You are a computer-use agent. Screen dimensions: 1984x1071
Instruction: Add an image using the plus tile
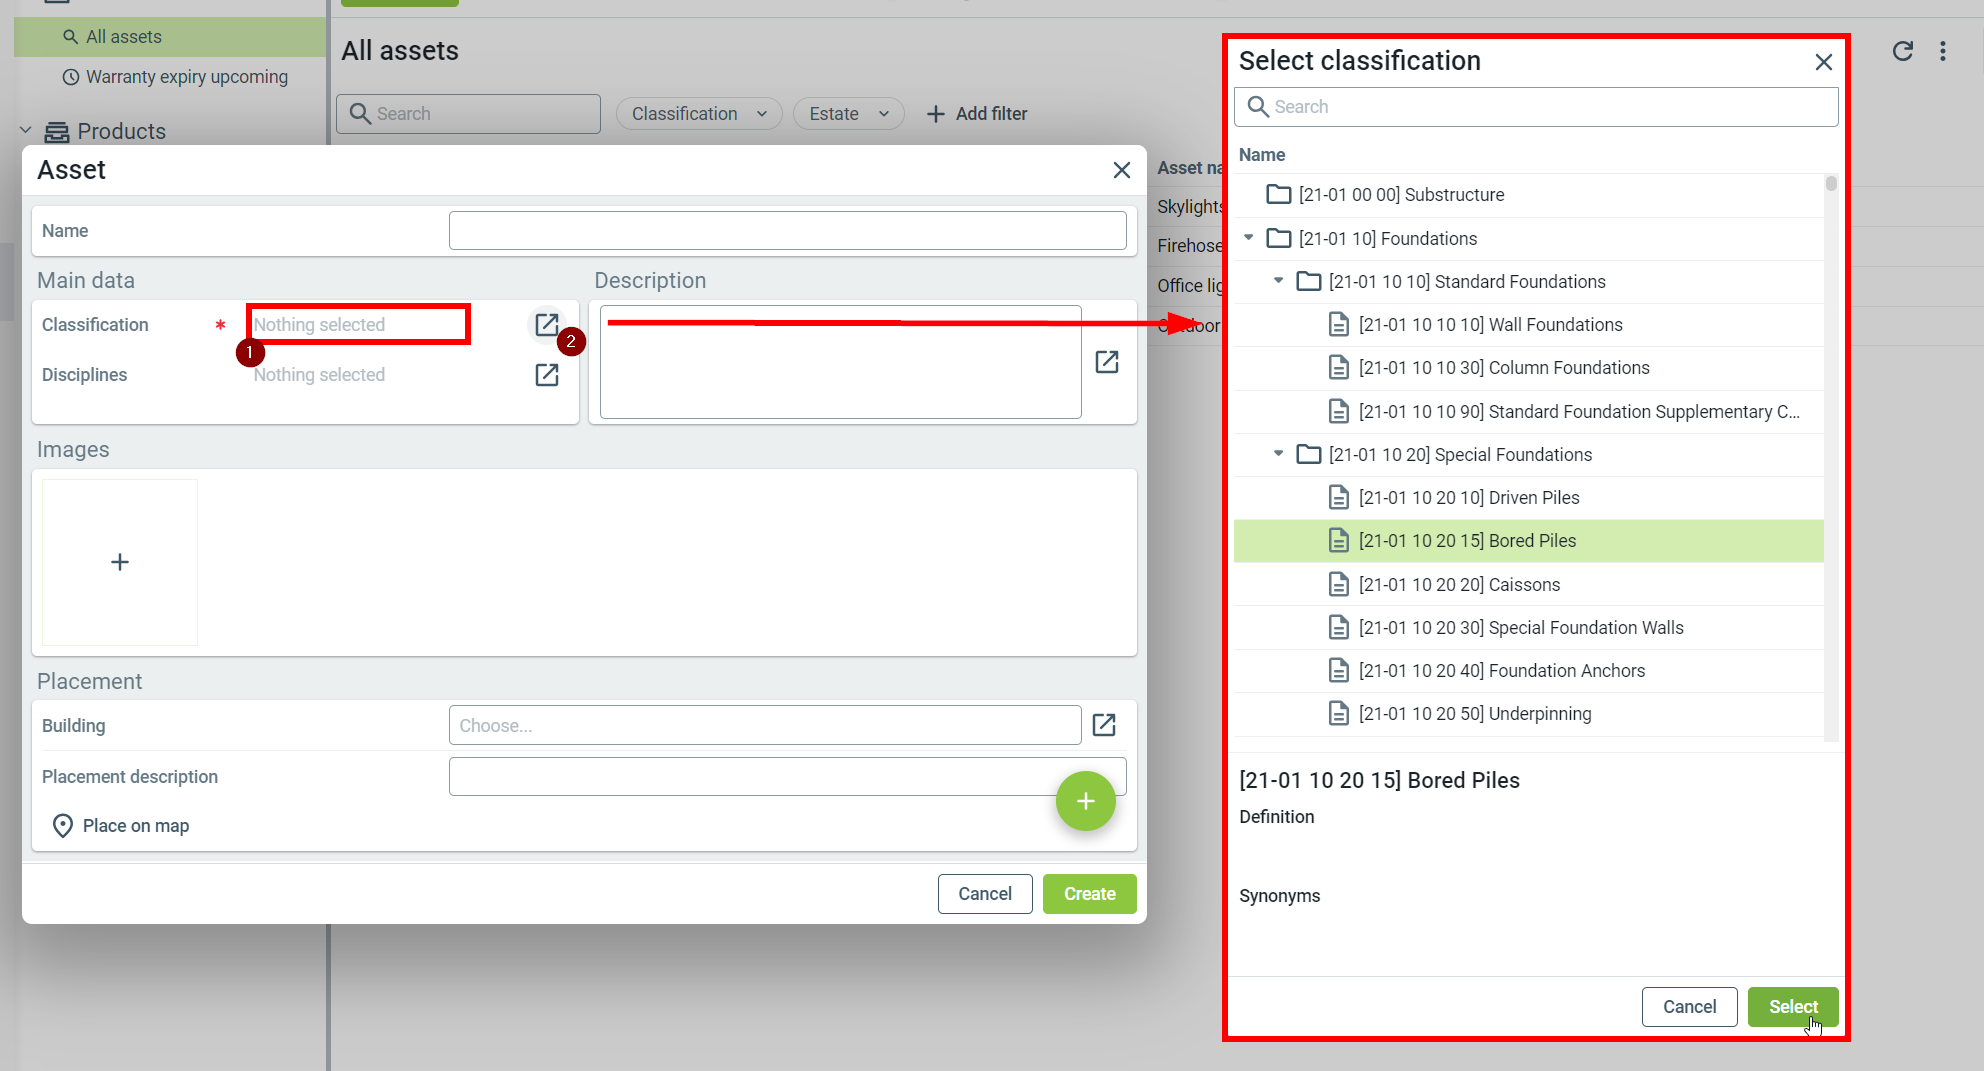[x=120, y=562]
